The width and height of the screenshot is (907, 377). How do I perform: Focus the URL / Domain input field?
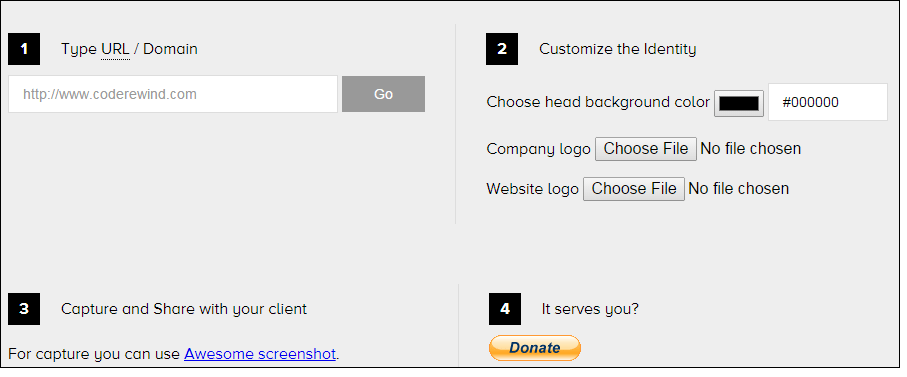pyautogui.click(x=173, y=94)
